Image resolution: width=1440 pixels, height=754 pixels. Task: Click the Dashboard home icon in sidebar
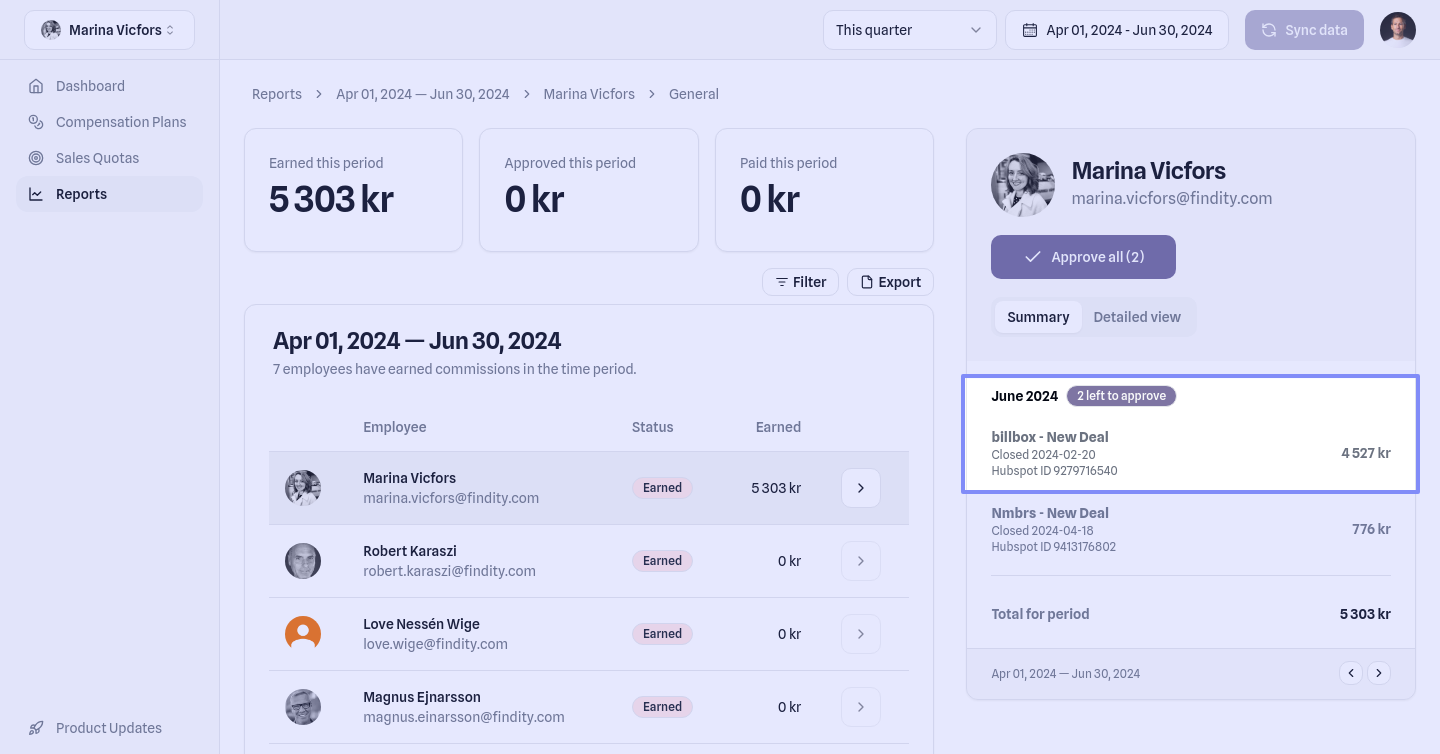36,86
